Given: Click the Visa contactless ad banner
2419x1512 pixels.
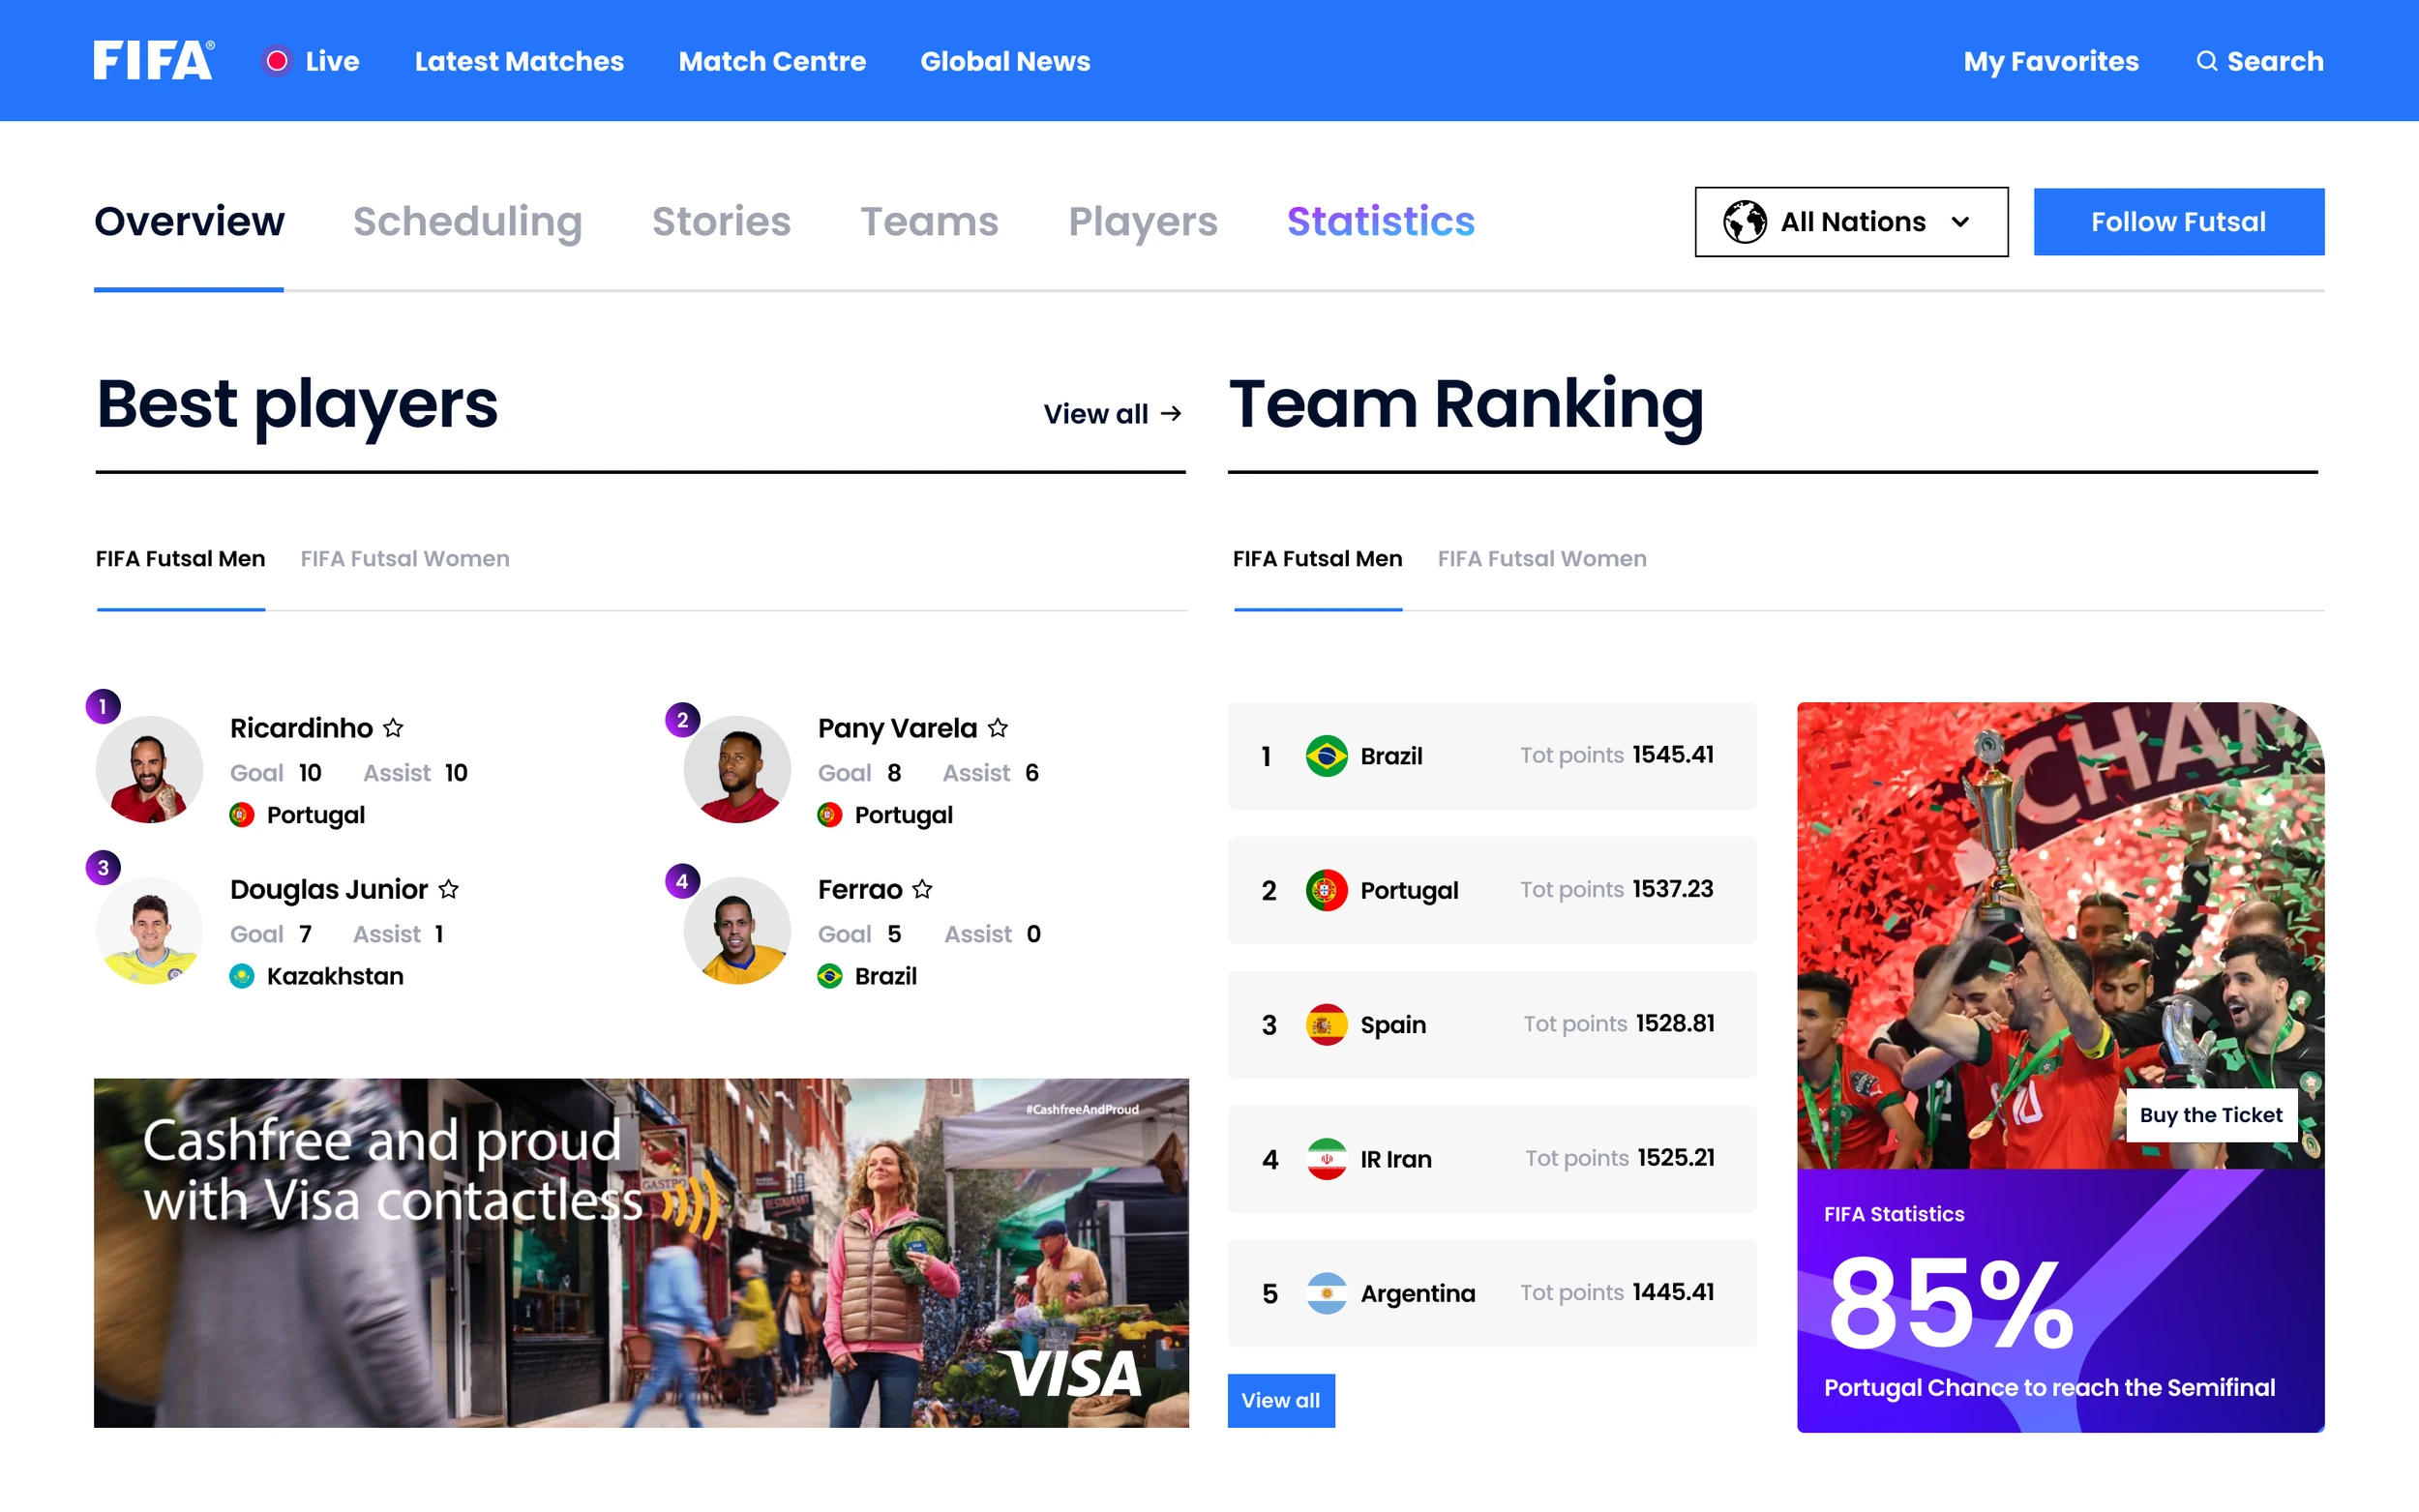Looking at the screenshot, I should [x=641, y=1252].
